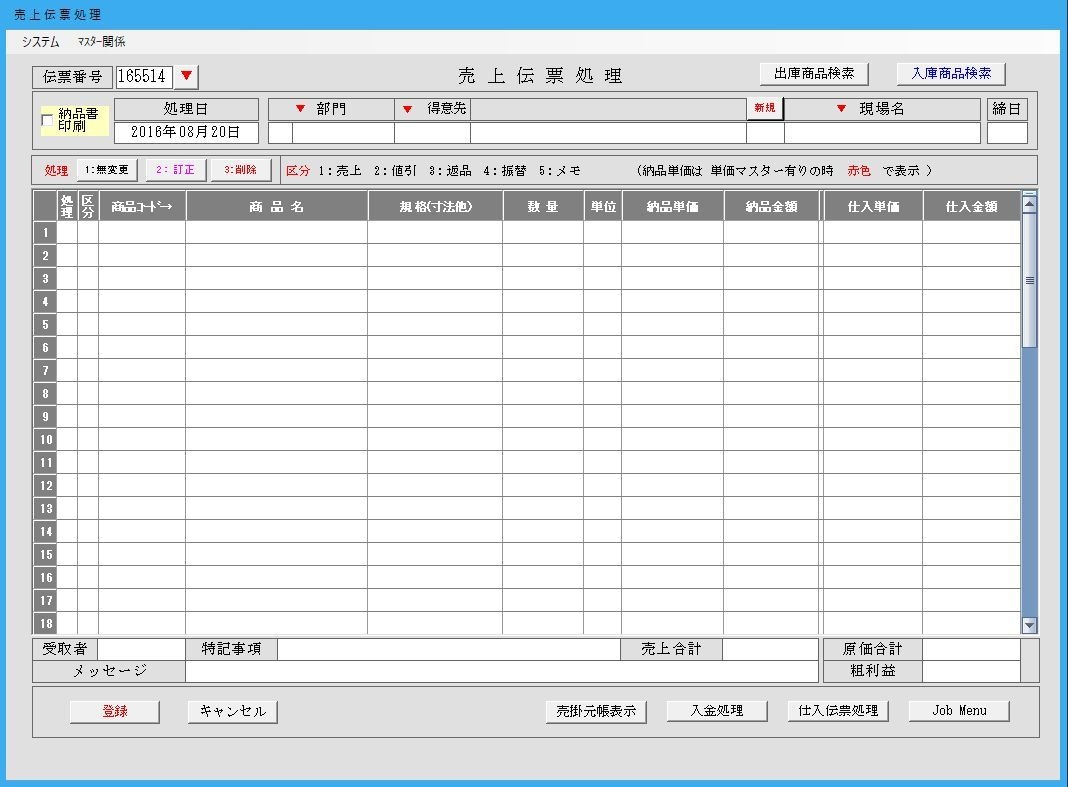Viewport: 1068px width, 787px height.
Task: Click the 登録 button
Action: tap(114, 711)
